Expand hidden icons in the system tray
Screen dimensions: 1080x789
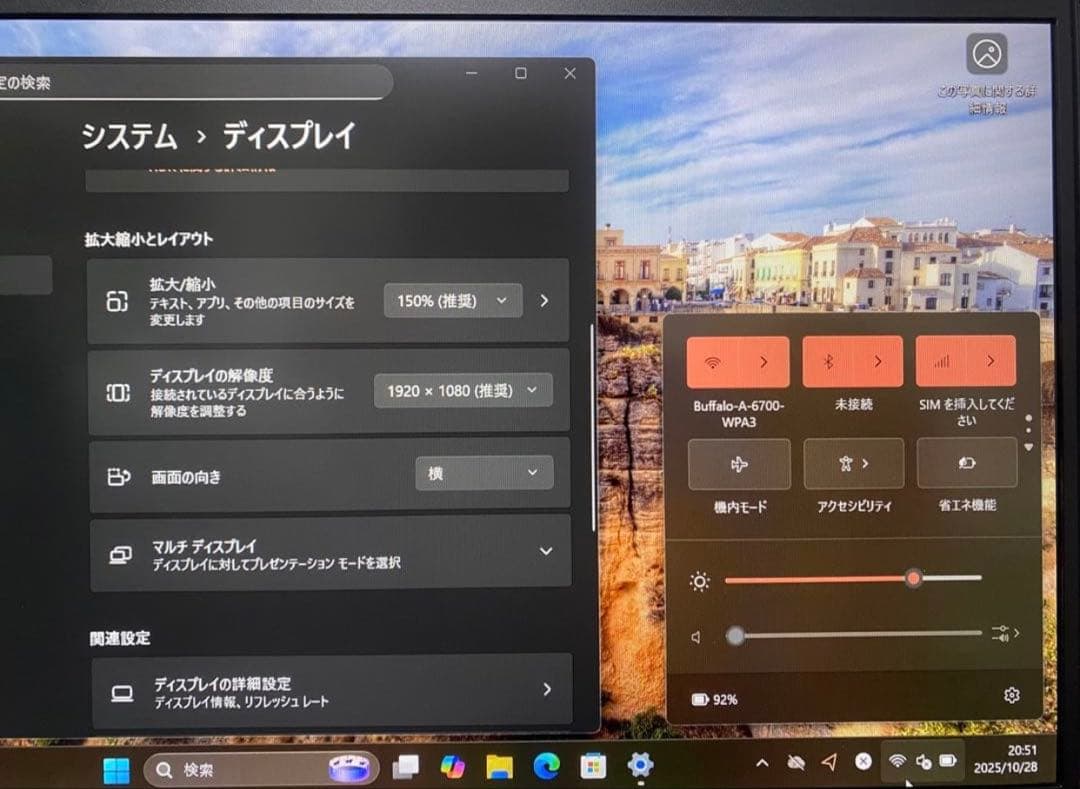tap(761, 762)
